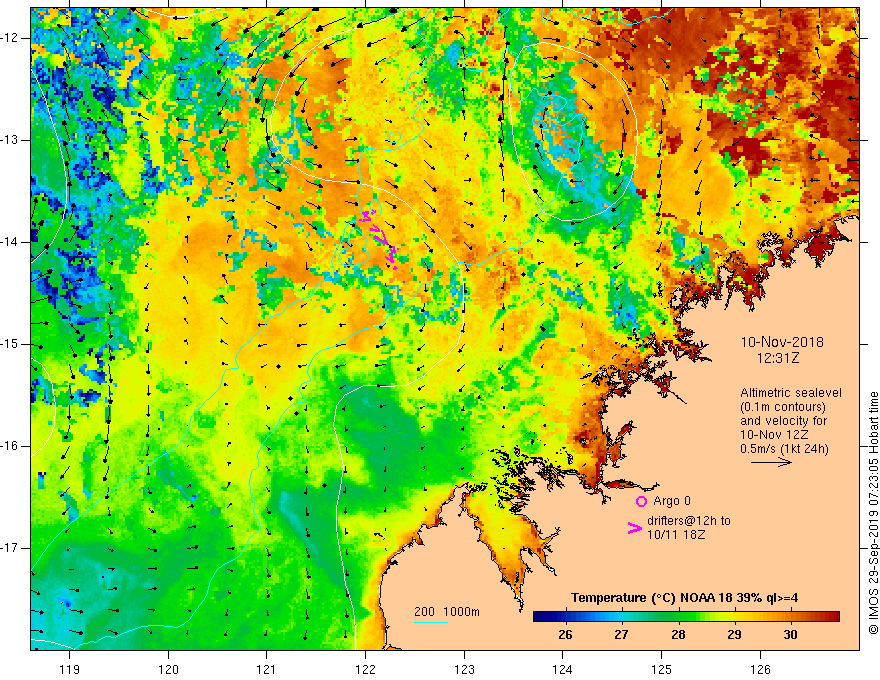Click latitude label -15 on left axis
The height and width of the screenshot is (680, 880).
[x=10, y=344]
